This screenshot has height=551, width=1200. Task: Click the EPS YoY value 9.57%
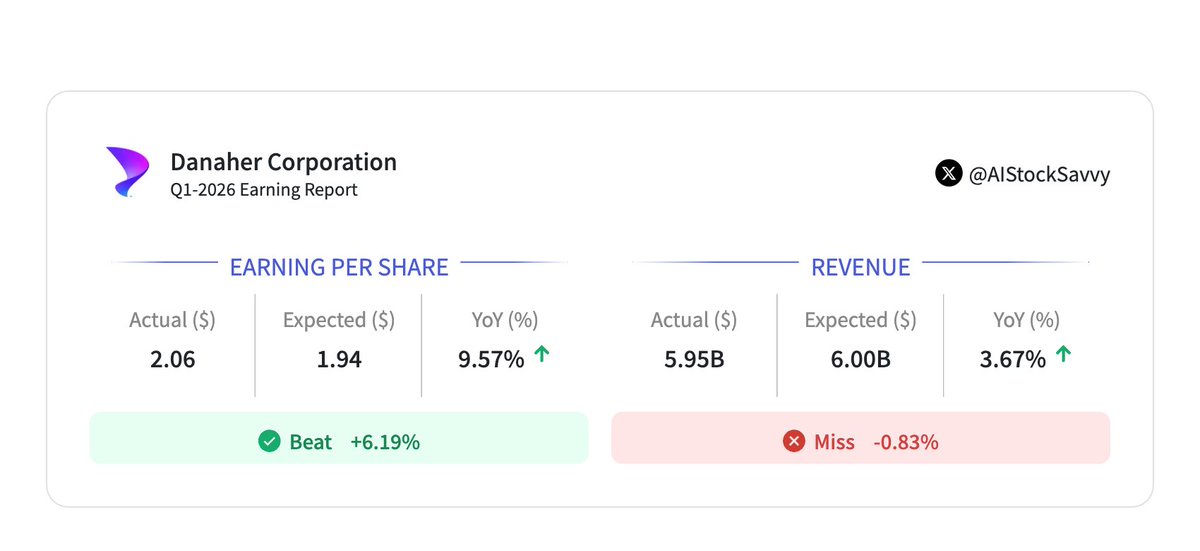[x=491, y=360]
